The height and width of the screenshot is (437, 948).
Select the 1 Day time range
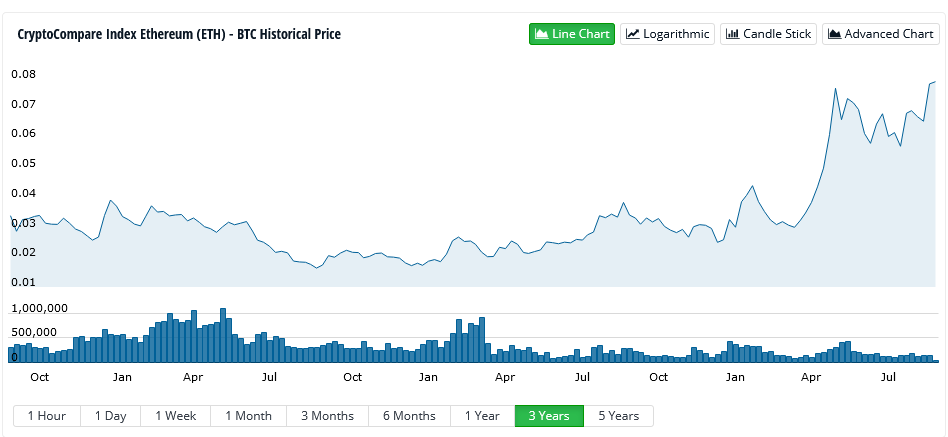[x=111, y=416]
